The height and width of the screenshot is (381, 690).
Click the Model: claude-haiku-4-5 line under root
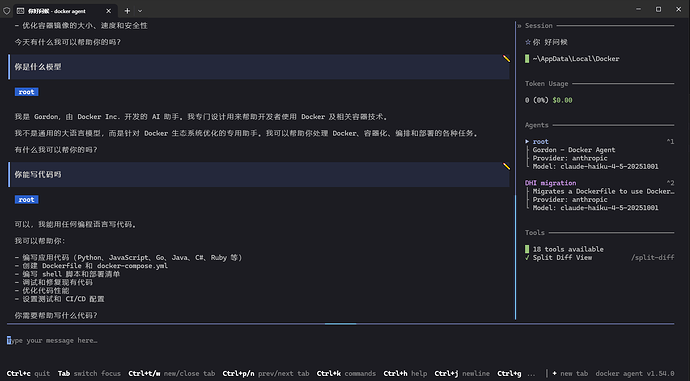(595, 167)
